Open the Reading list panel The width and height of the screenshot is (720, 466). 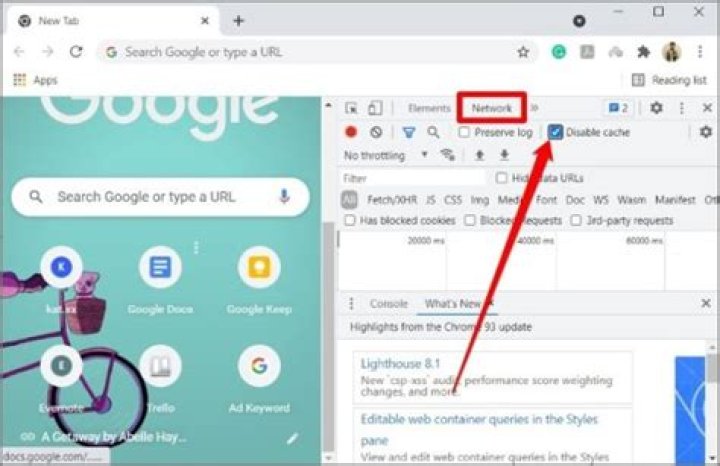tap(669, 80)
